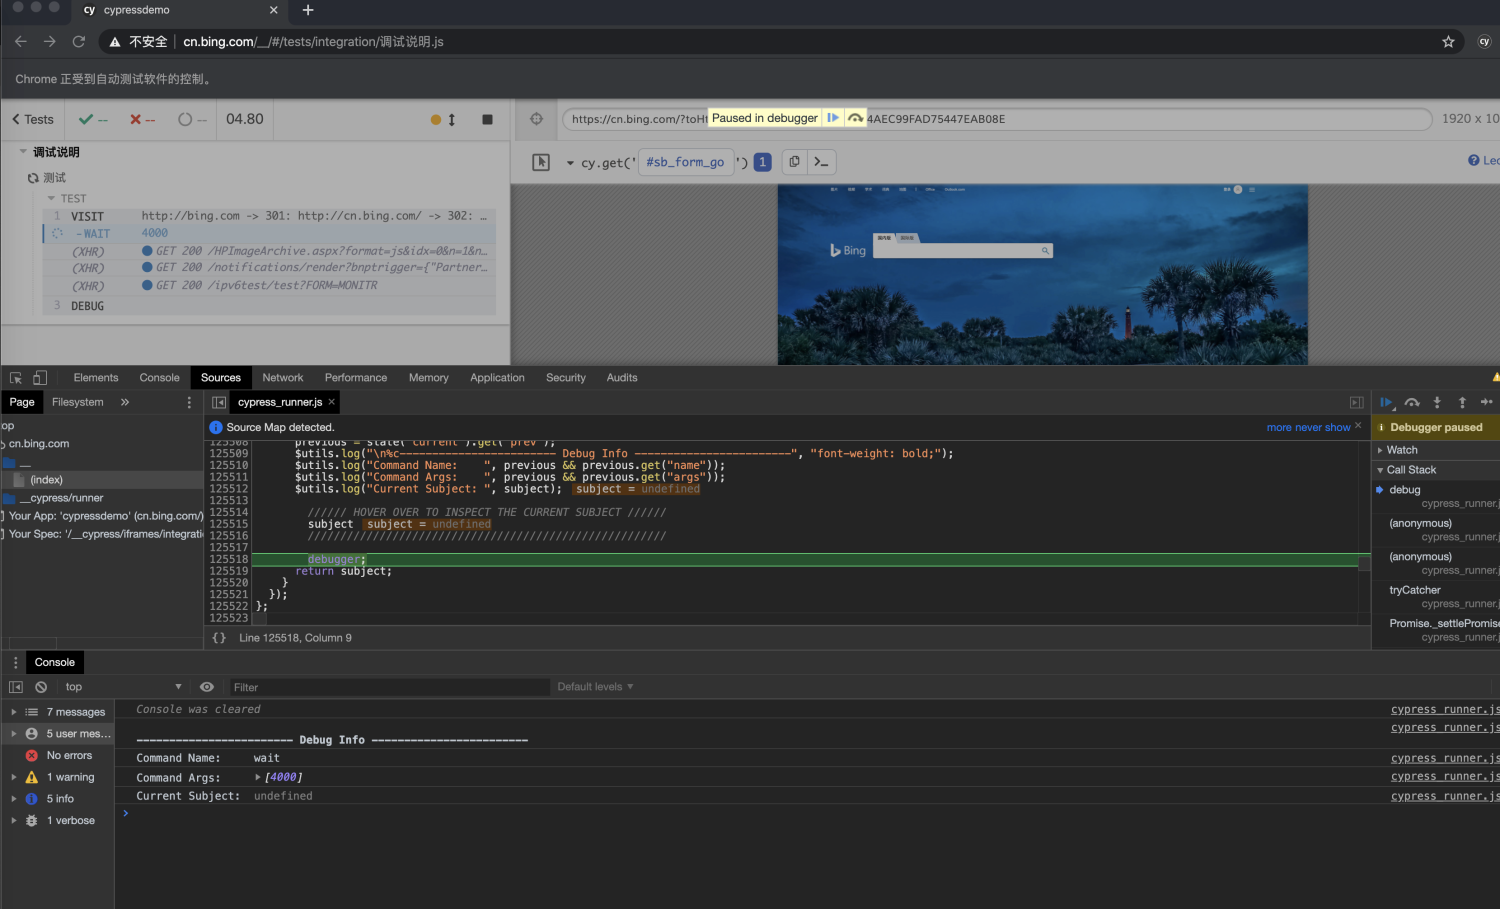Bookmark the page with the star icon
The height and width of the screenshot is (909, 1500).
tap(1448, 41)
